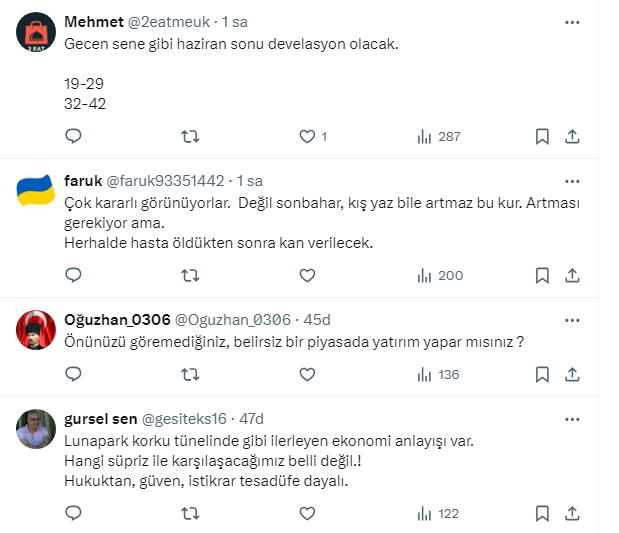The image size is (619, 533).
Task: Share Oğuzhan_0306's tweet
Action: click(573, 374)
